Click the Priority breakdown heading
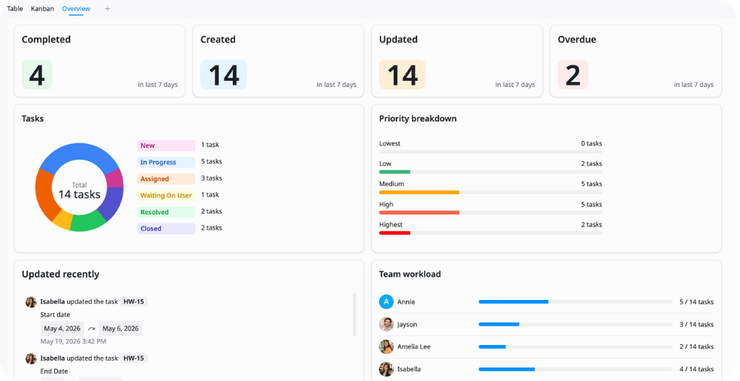 point(418,119)
